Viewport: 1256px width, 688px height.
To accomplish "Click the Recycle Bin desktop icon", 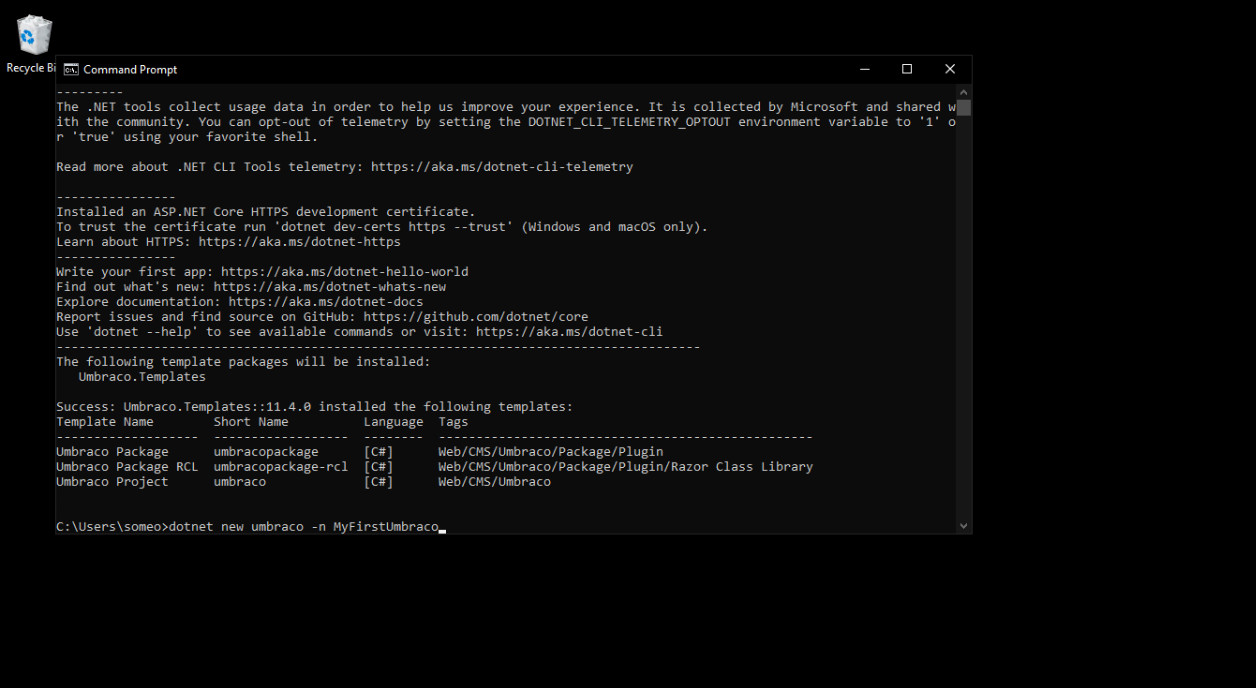I will 33,36.
